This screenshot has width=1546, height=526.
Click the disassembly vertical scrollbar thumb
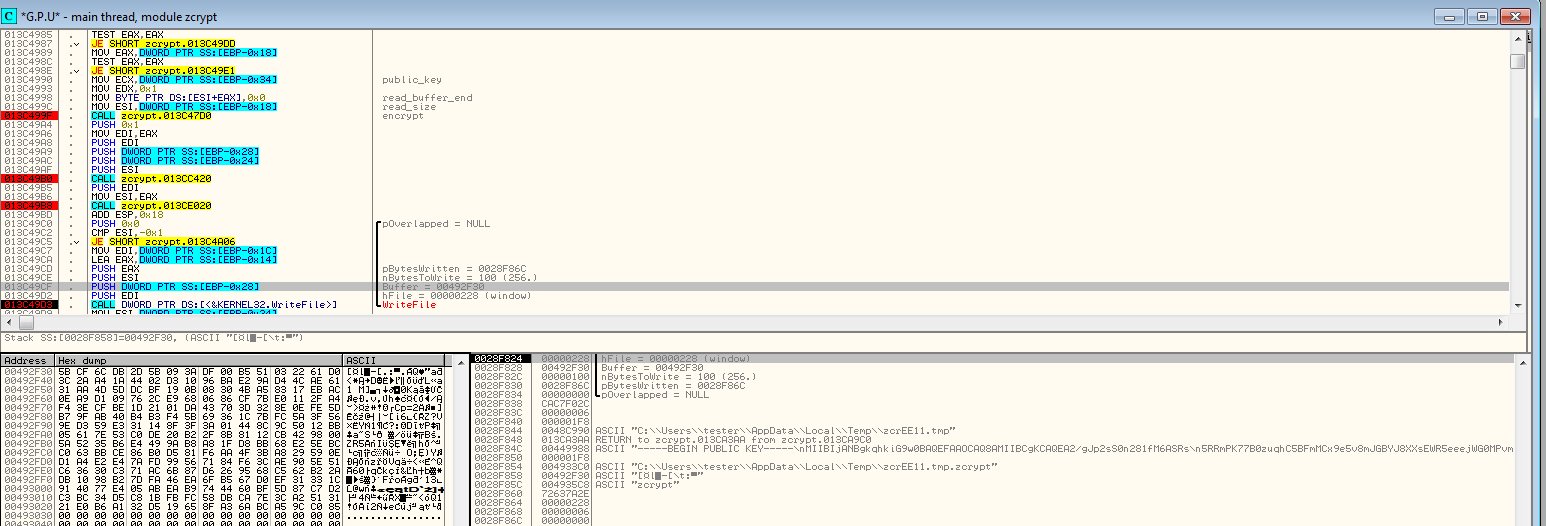click(x=1518, y=61)
